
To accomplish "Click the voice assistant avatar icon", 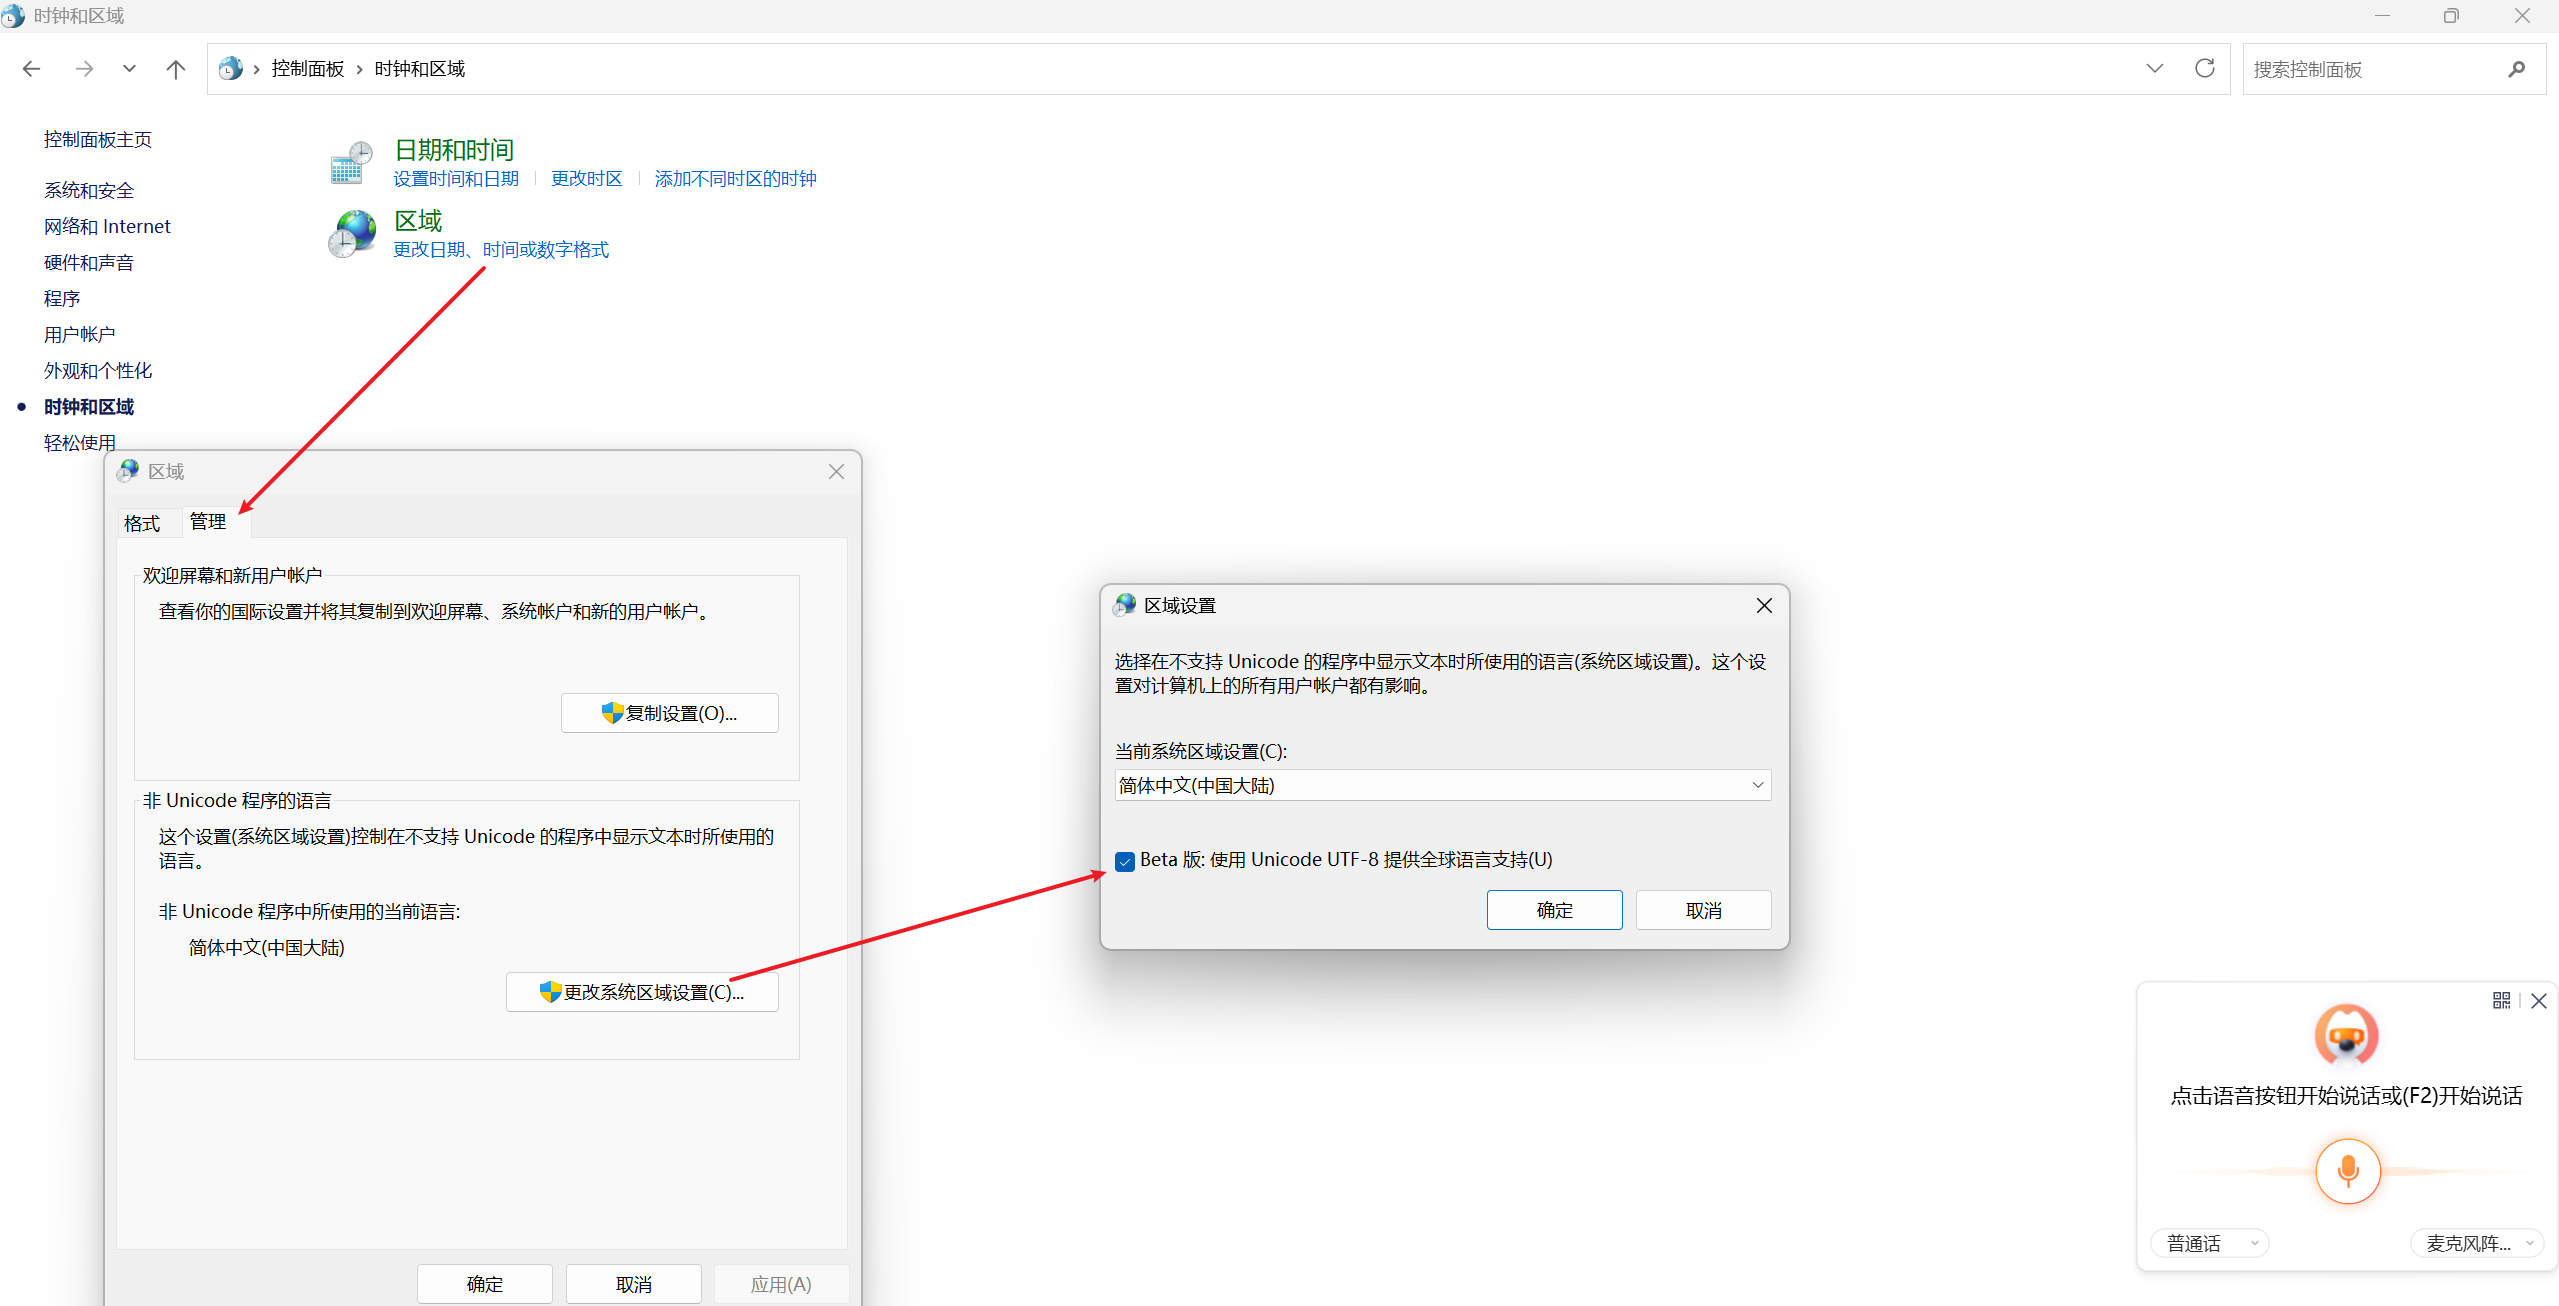I will coord(2347,1035).
